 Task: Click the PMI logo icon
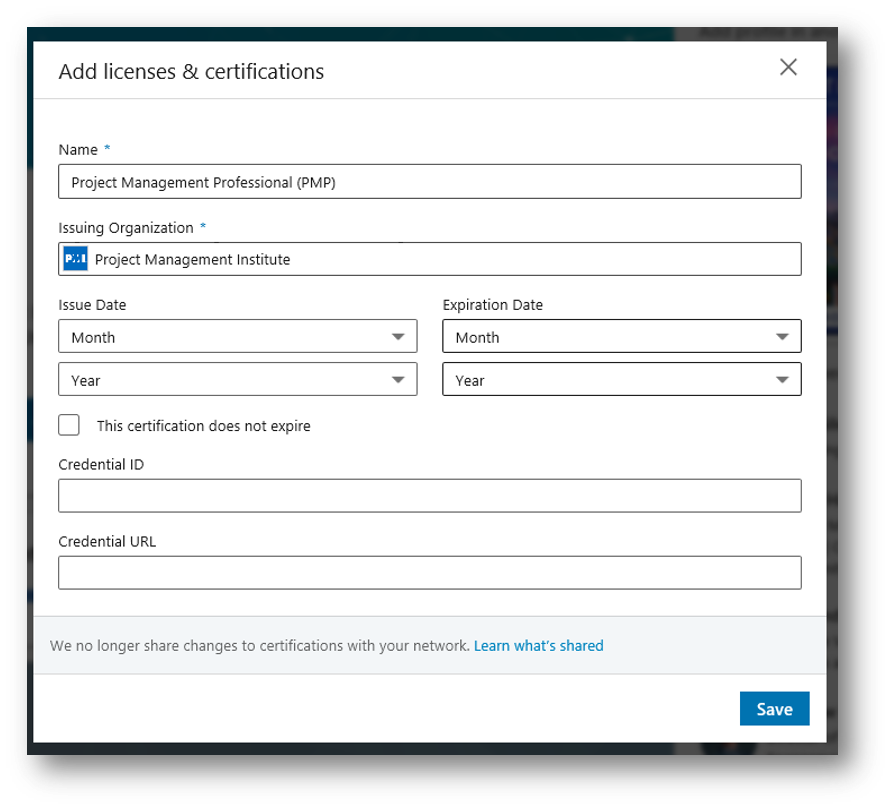[x=75, y=259]
